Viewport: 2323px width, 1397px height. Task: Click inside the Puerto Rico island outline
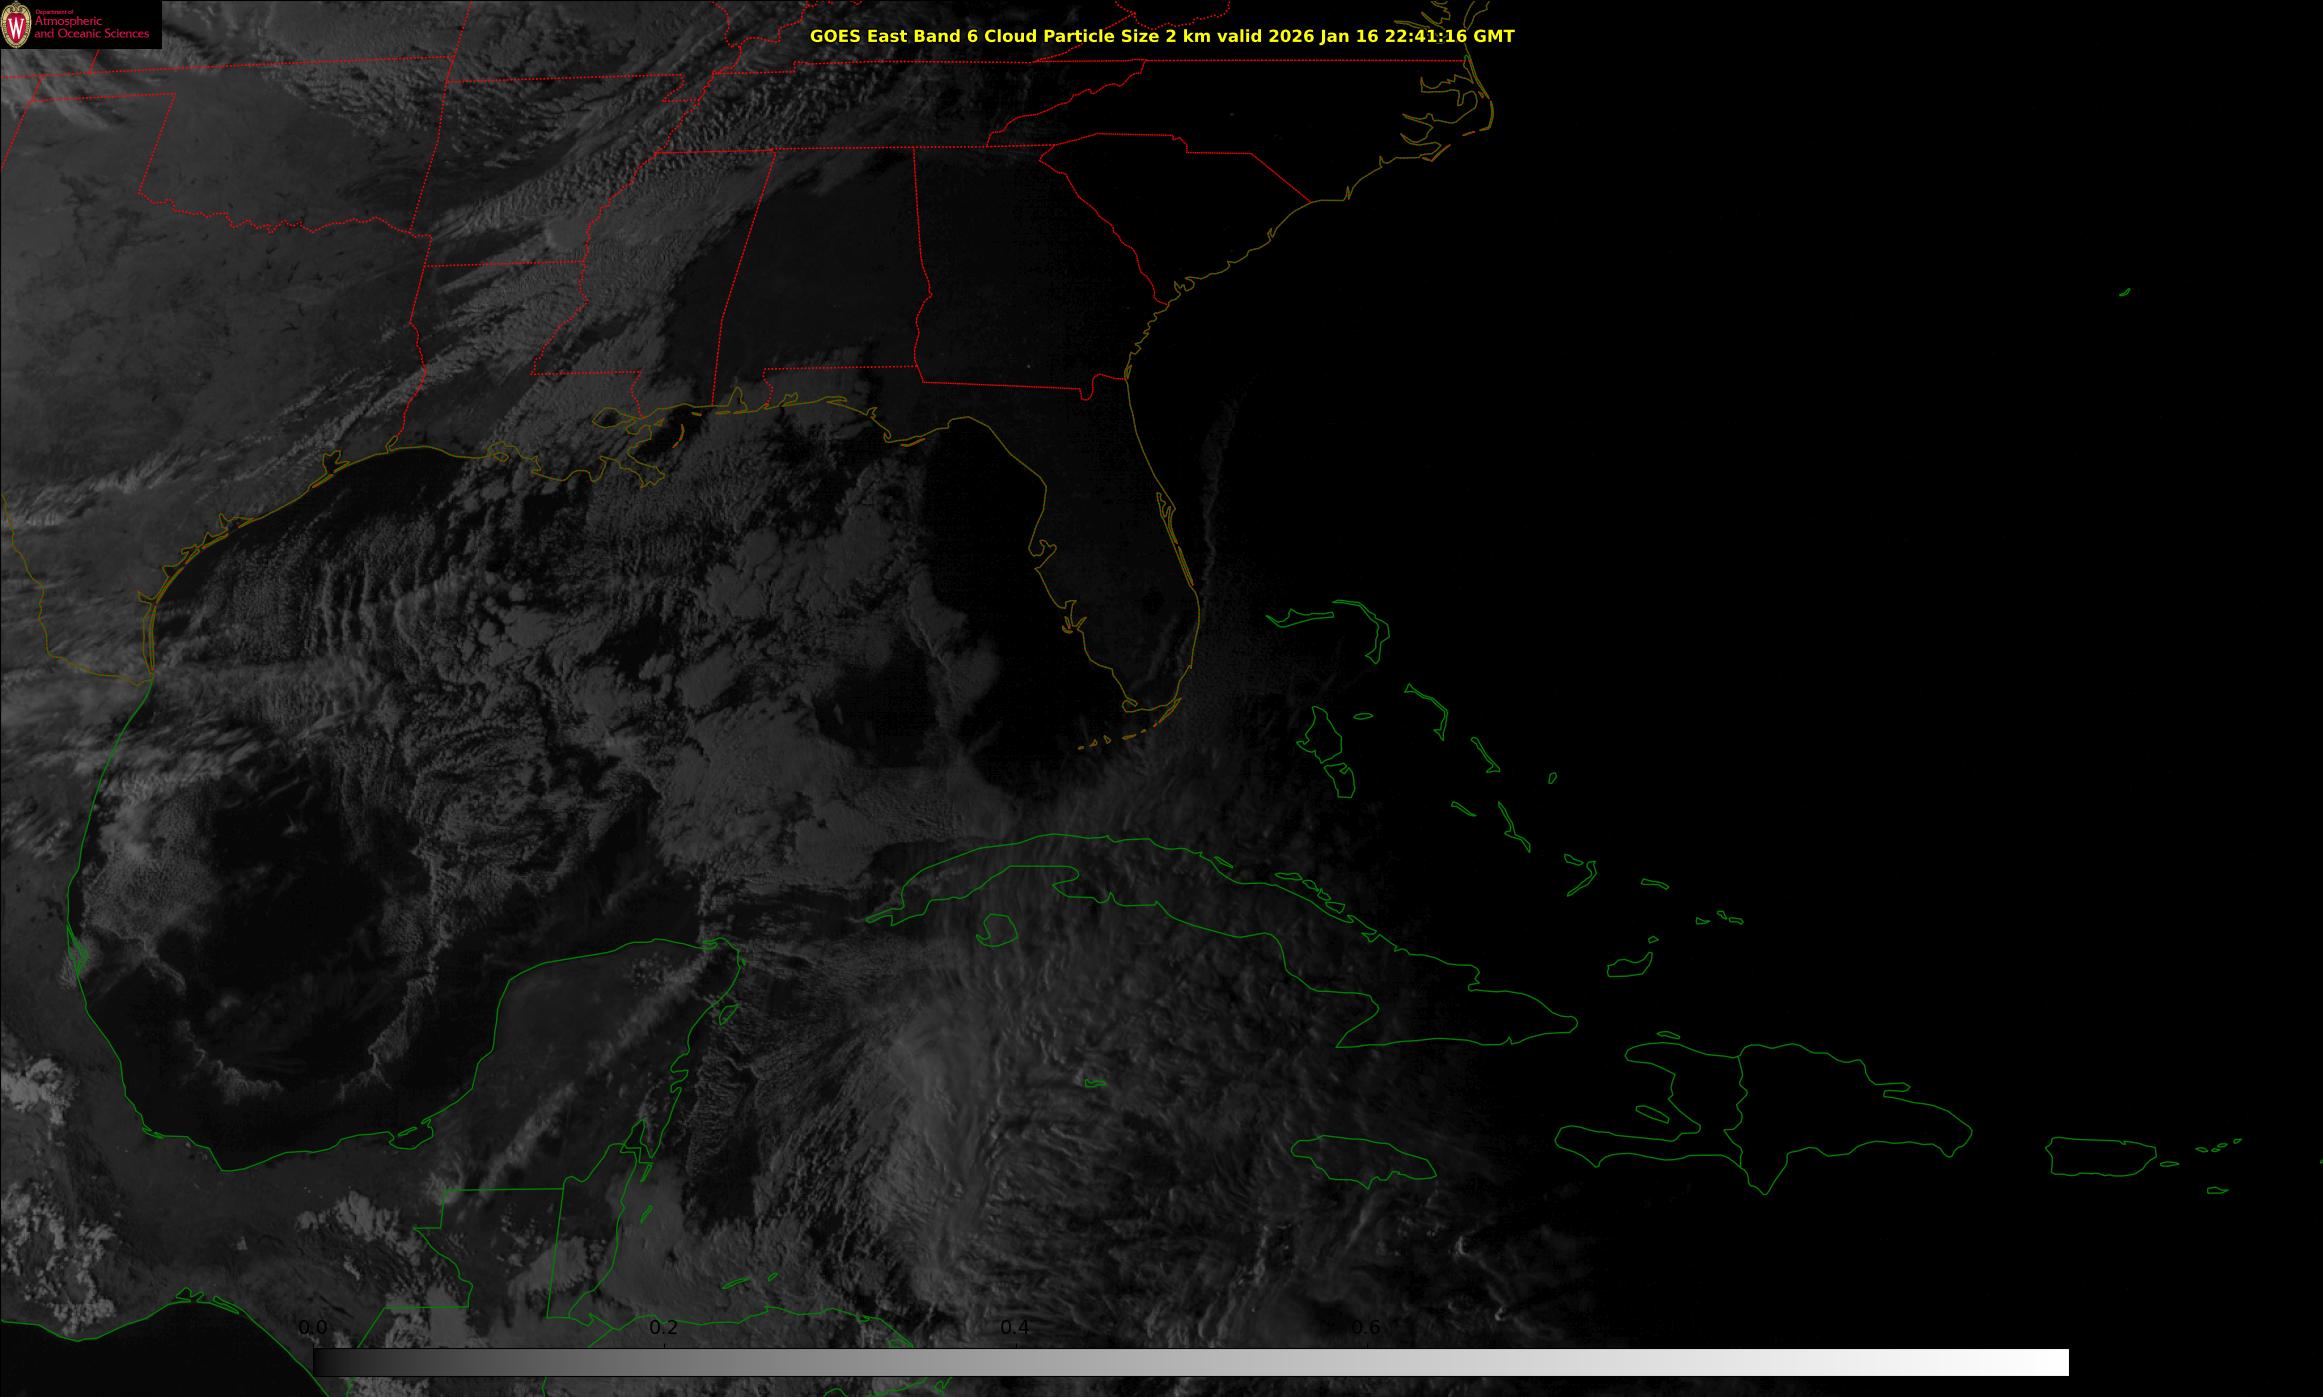click(2100, 1156)
